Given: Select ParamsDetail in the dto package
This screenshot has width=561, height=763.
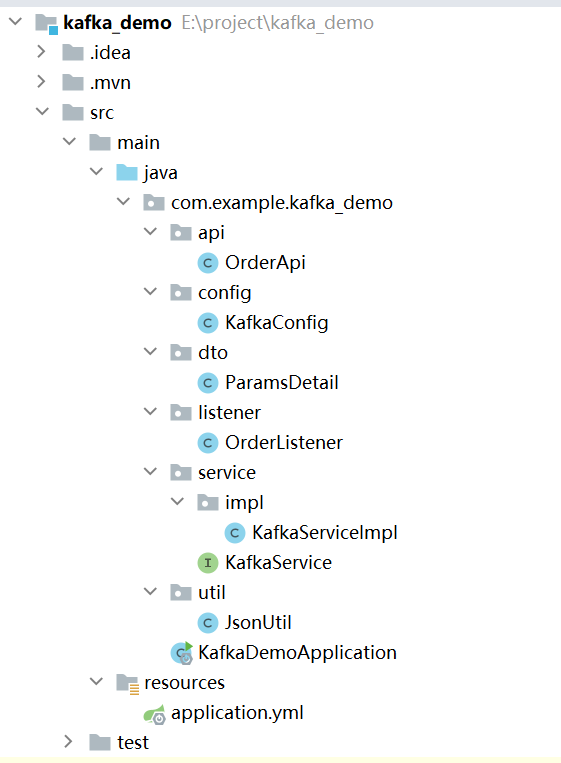Looking at the screenshot, I should pos(282,382).
